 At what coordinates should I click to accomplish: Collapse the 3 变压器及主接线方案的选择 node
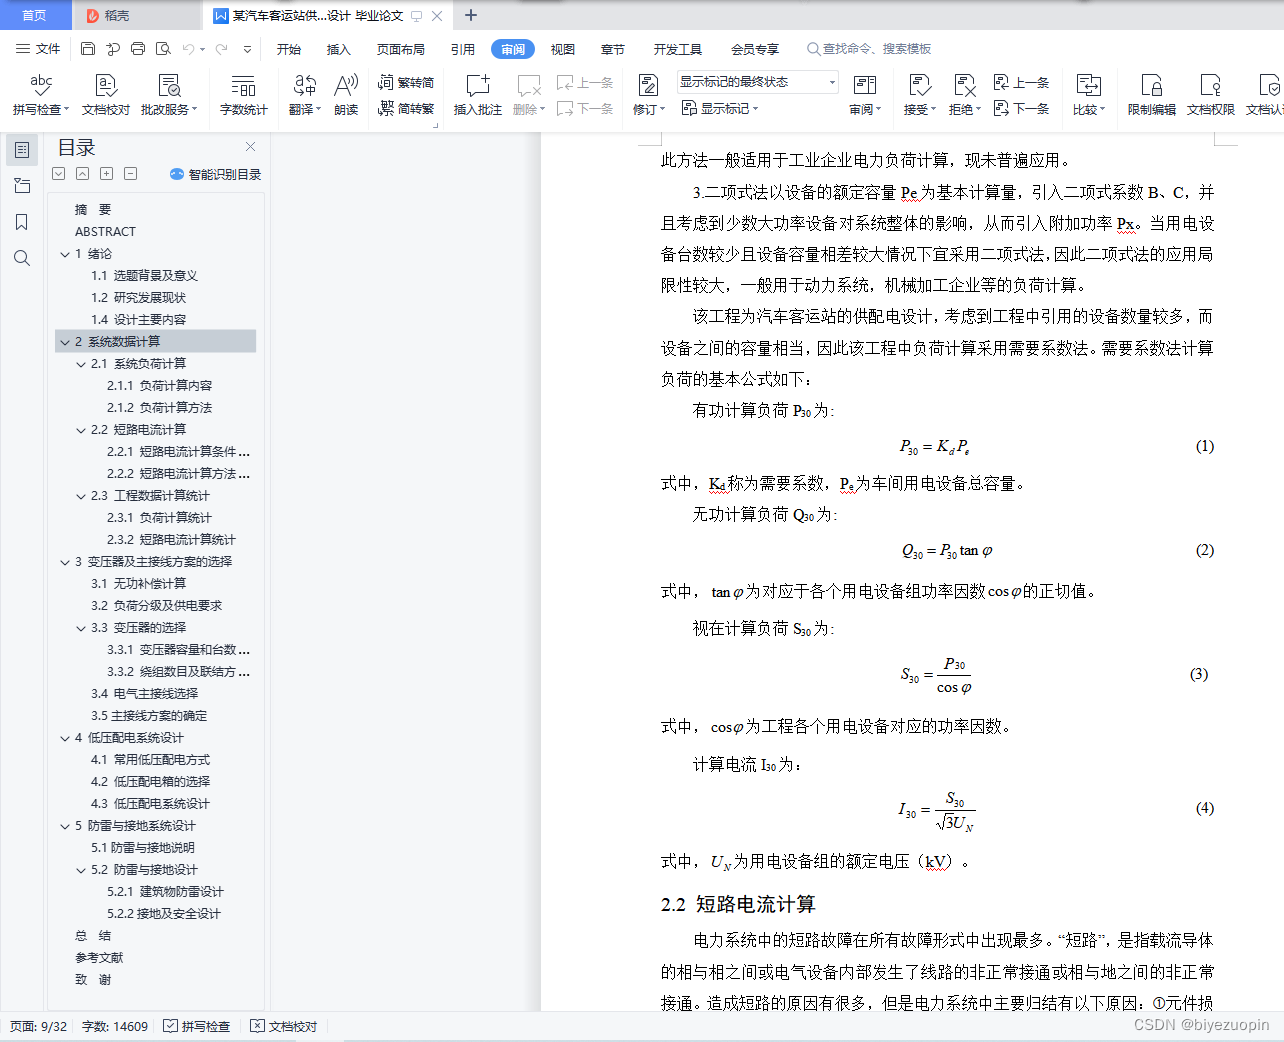[65, 562]
